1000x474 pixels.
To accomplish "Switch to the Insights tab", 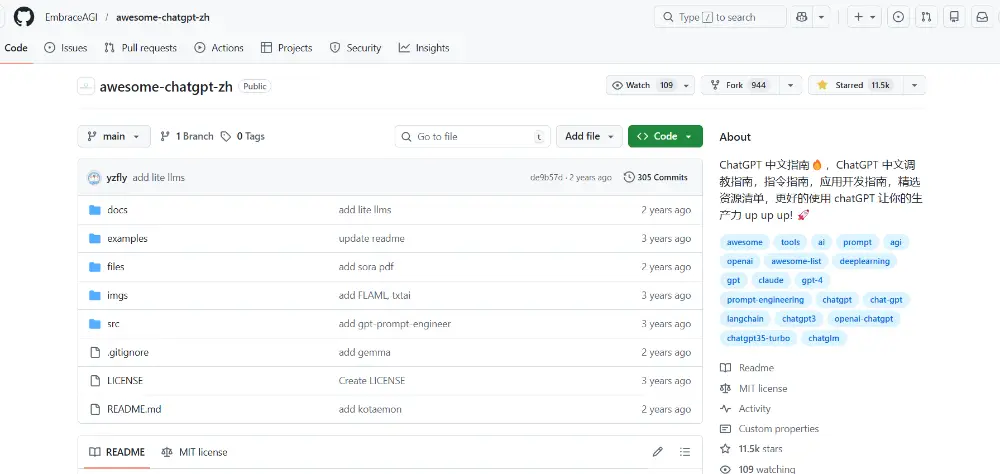I will [x=424, y=48].
